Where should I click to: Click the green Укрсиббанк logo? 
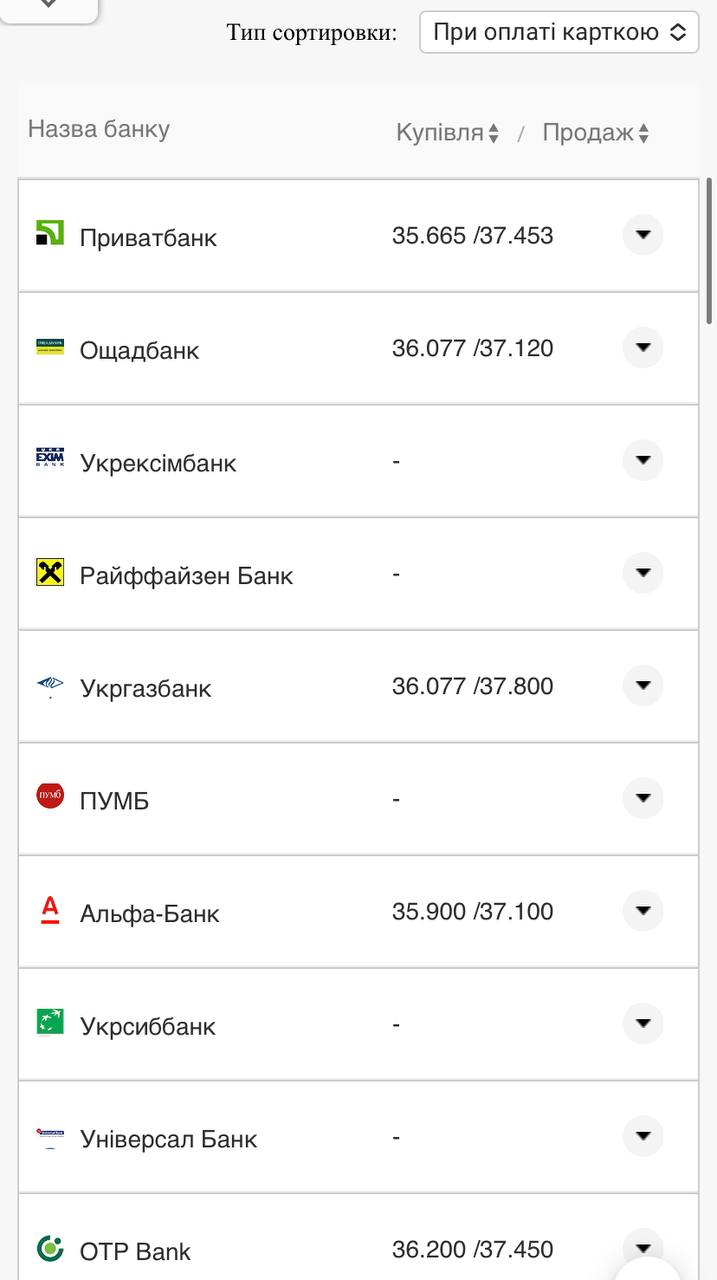[50, 1022]
